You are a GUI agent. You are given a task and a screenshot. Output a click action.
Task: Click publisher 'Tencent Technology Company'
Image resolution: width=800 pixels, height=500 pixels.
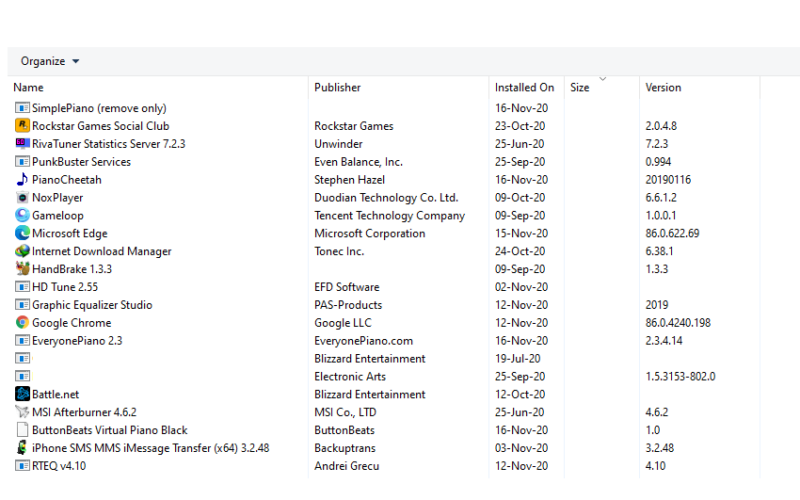pos(390,215)
